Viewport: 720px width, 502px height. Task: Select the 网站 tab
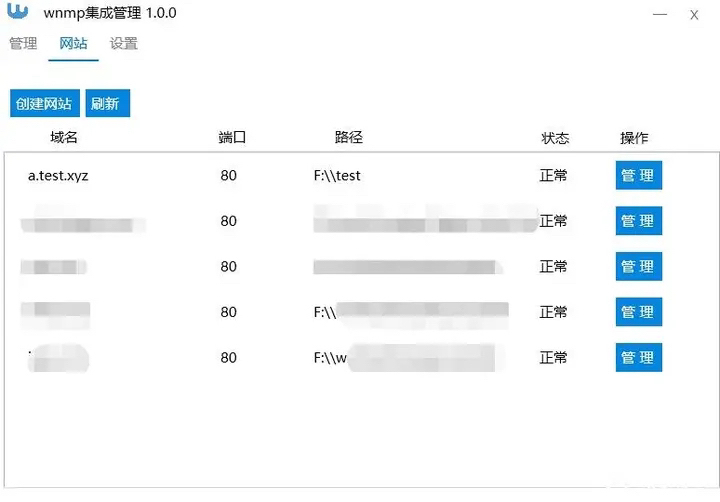(73, 44)
